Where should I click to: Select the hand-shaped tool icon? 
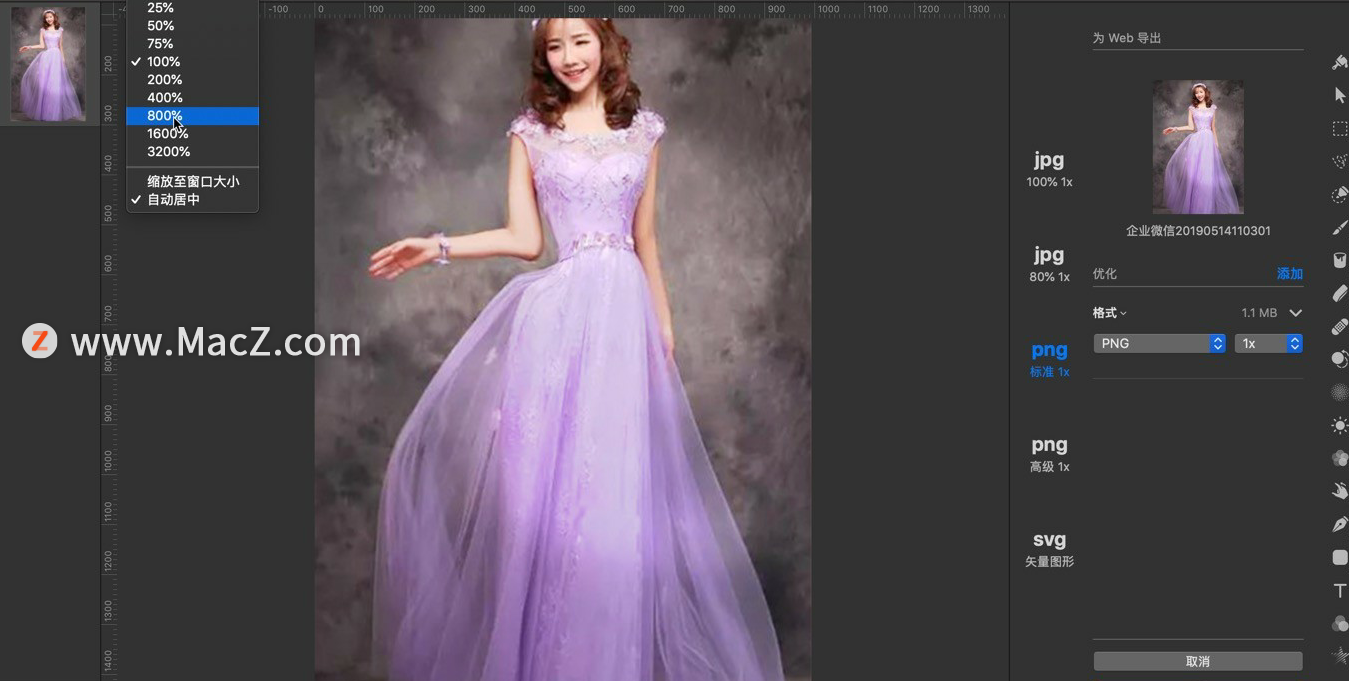point(1340,491)
